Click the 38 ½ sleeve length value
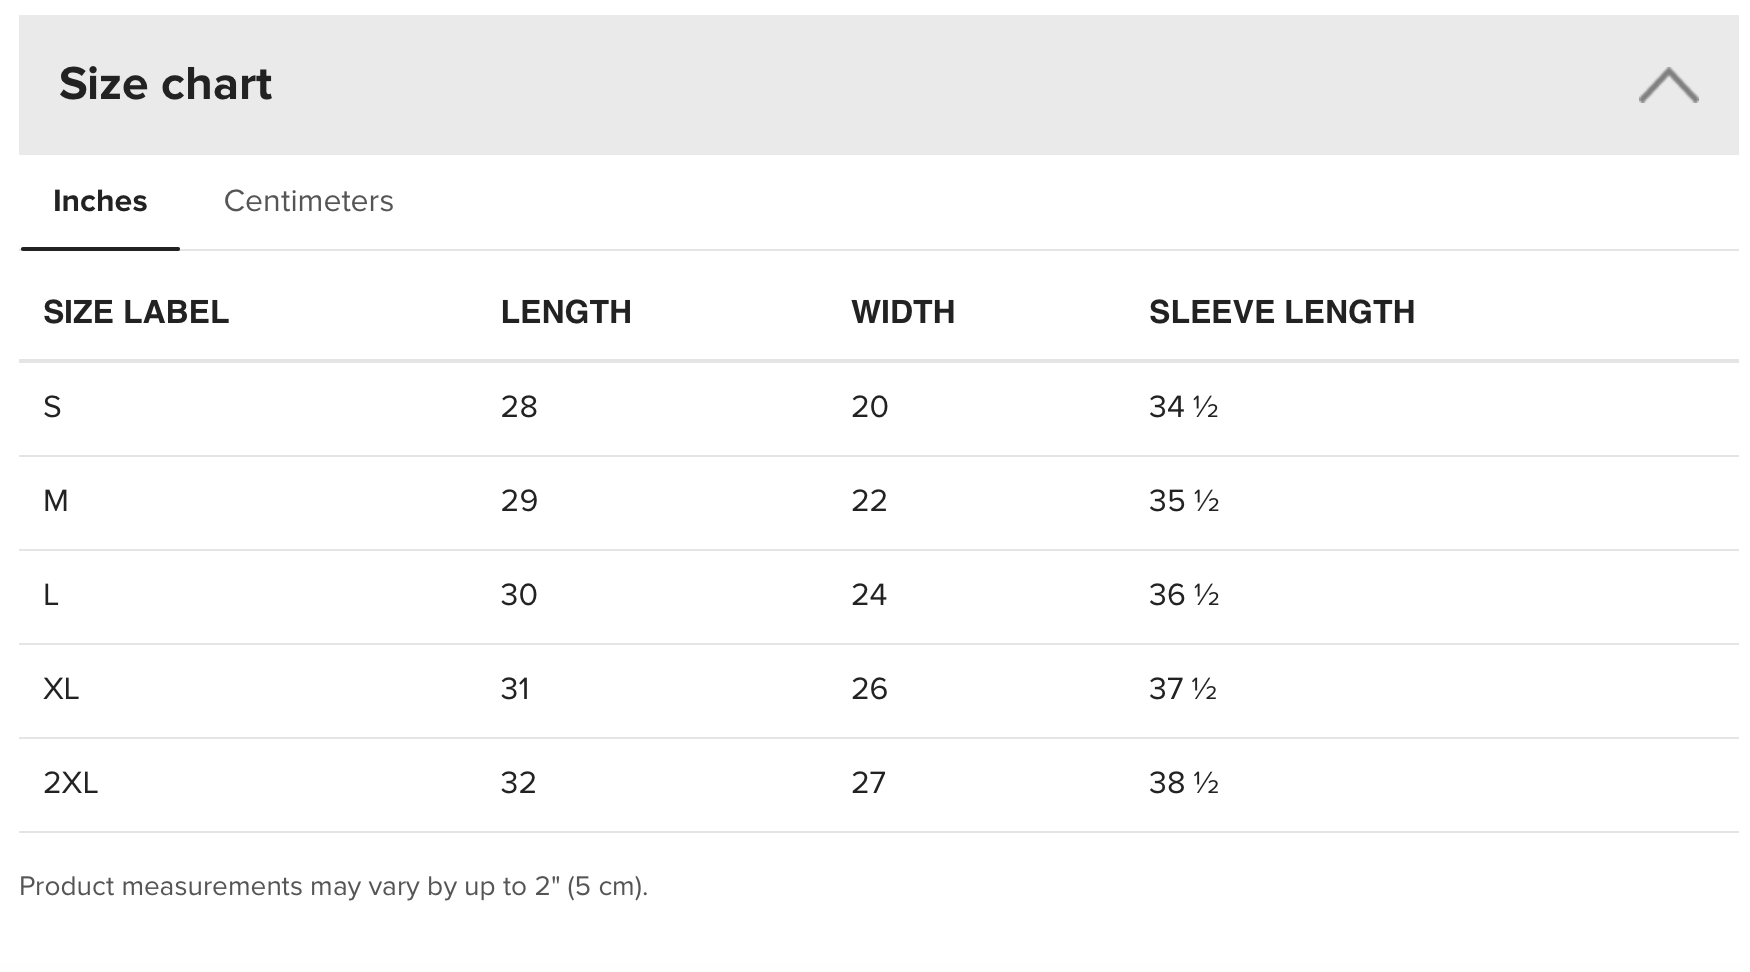Image resolution: width=1750 pixels, height=972 pixels. point(1184,783)
